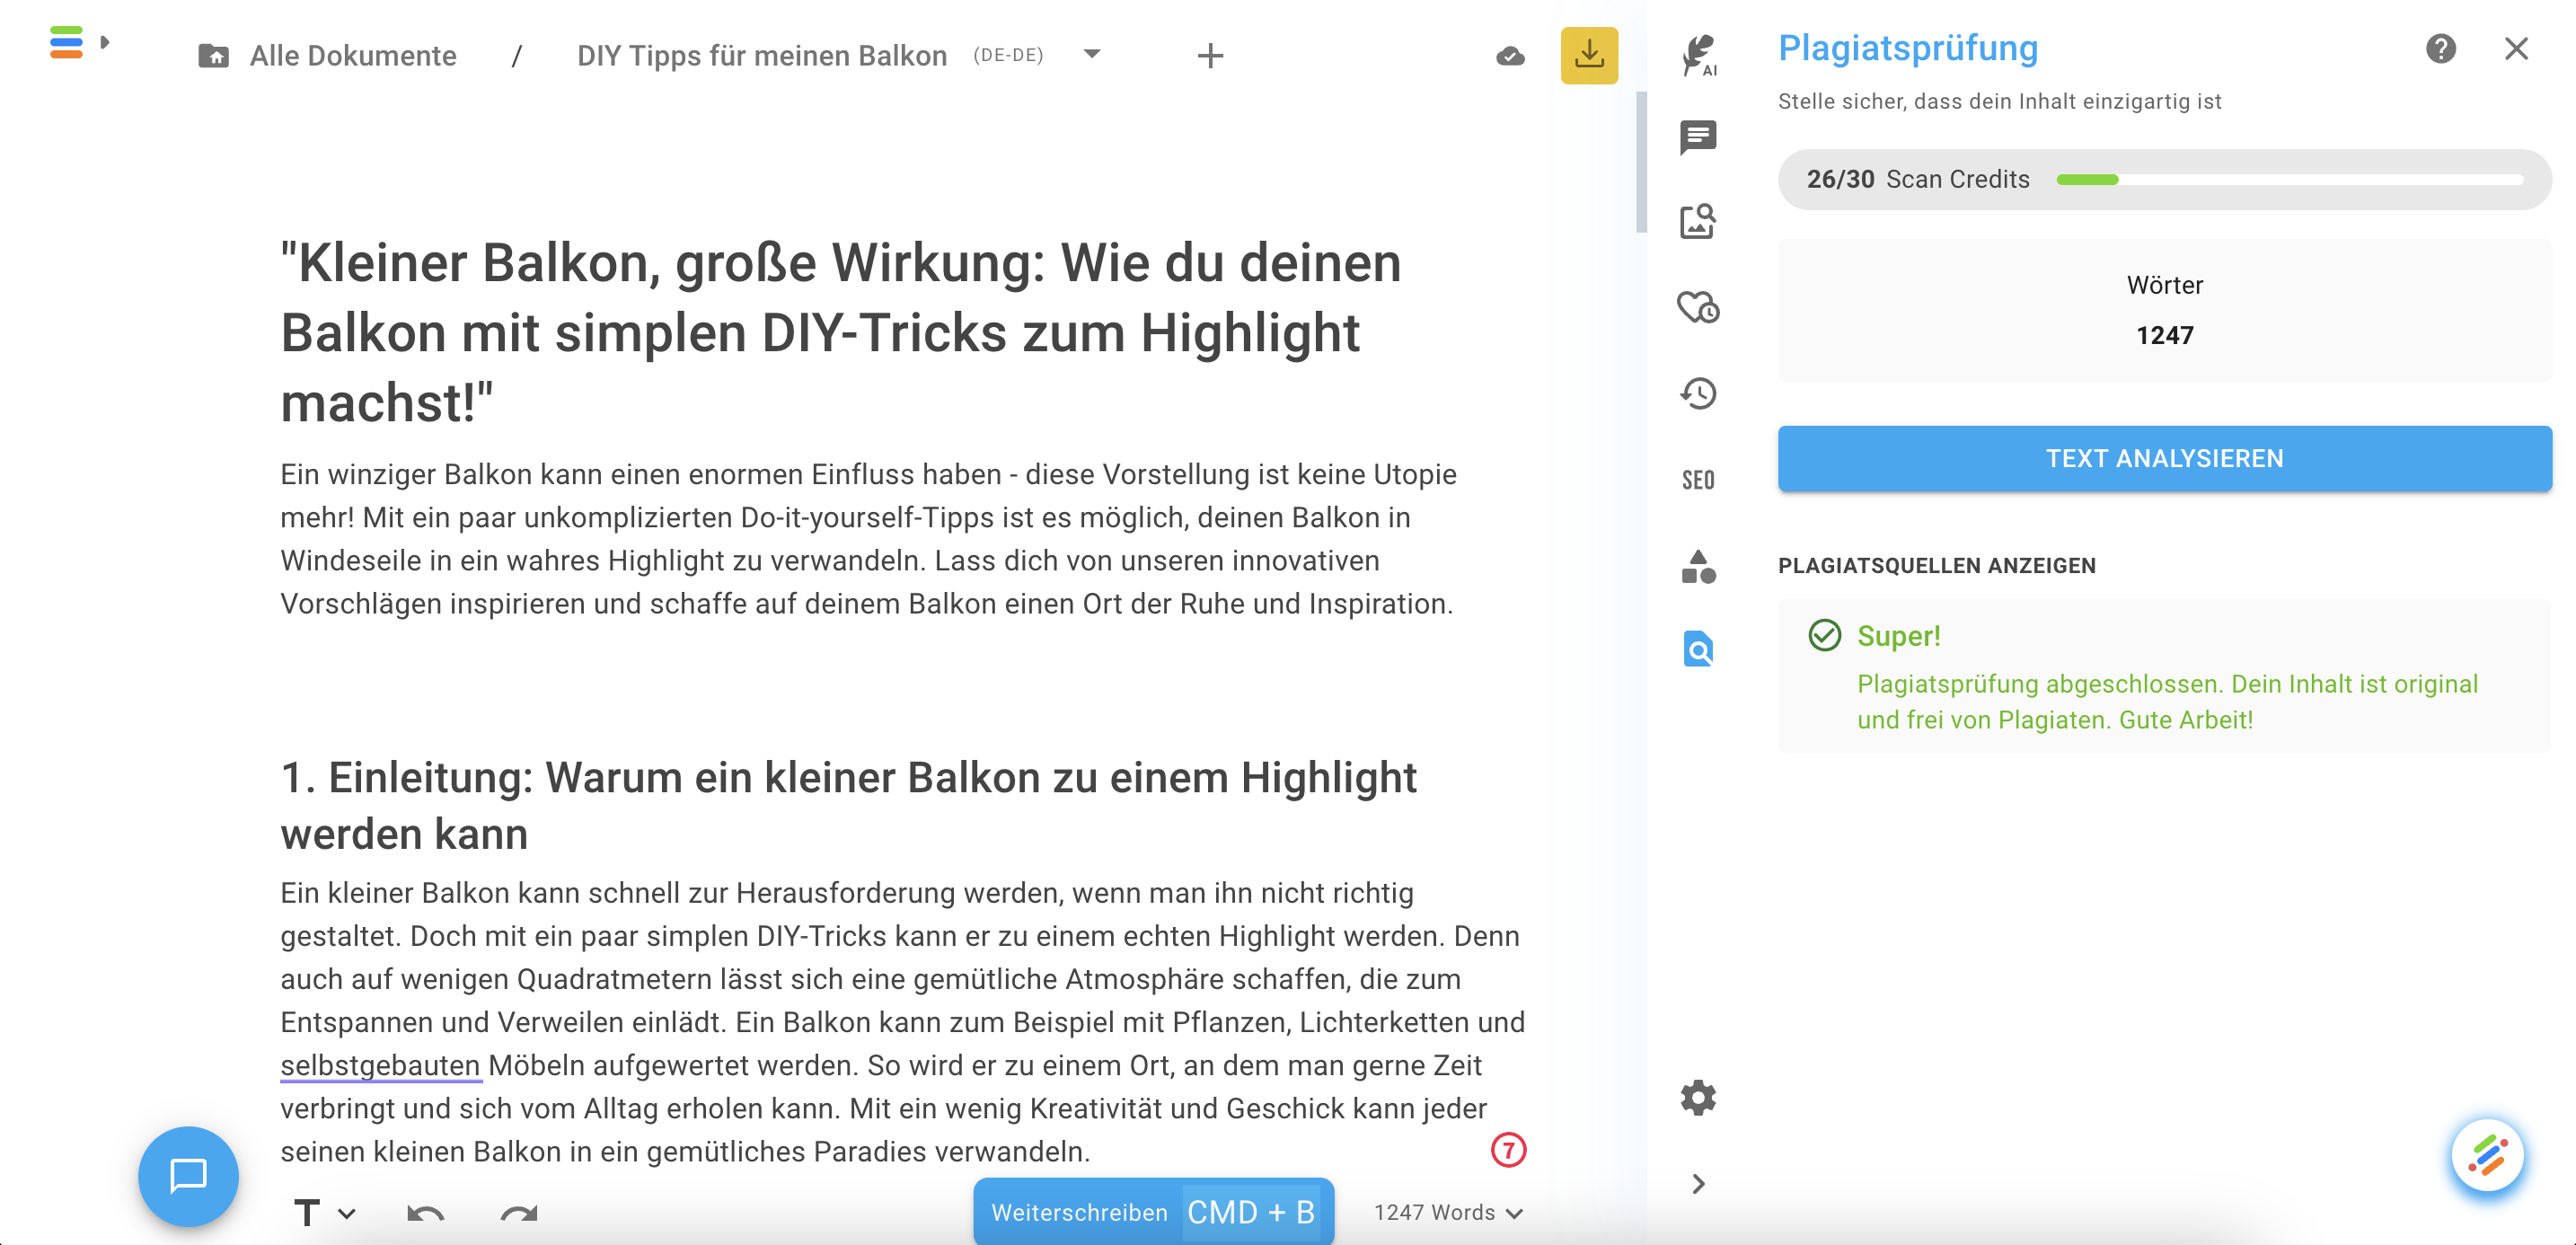Click the yellow download export button
The image size is (2576, 1245).
1589,55
